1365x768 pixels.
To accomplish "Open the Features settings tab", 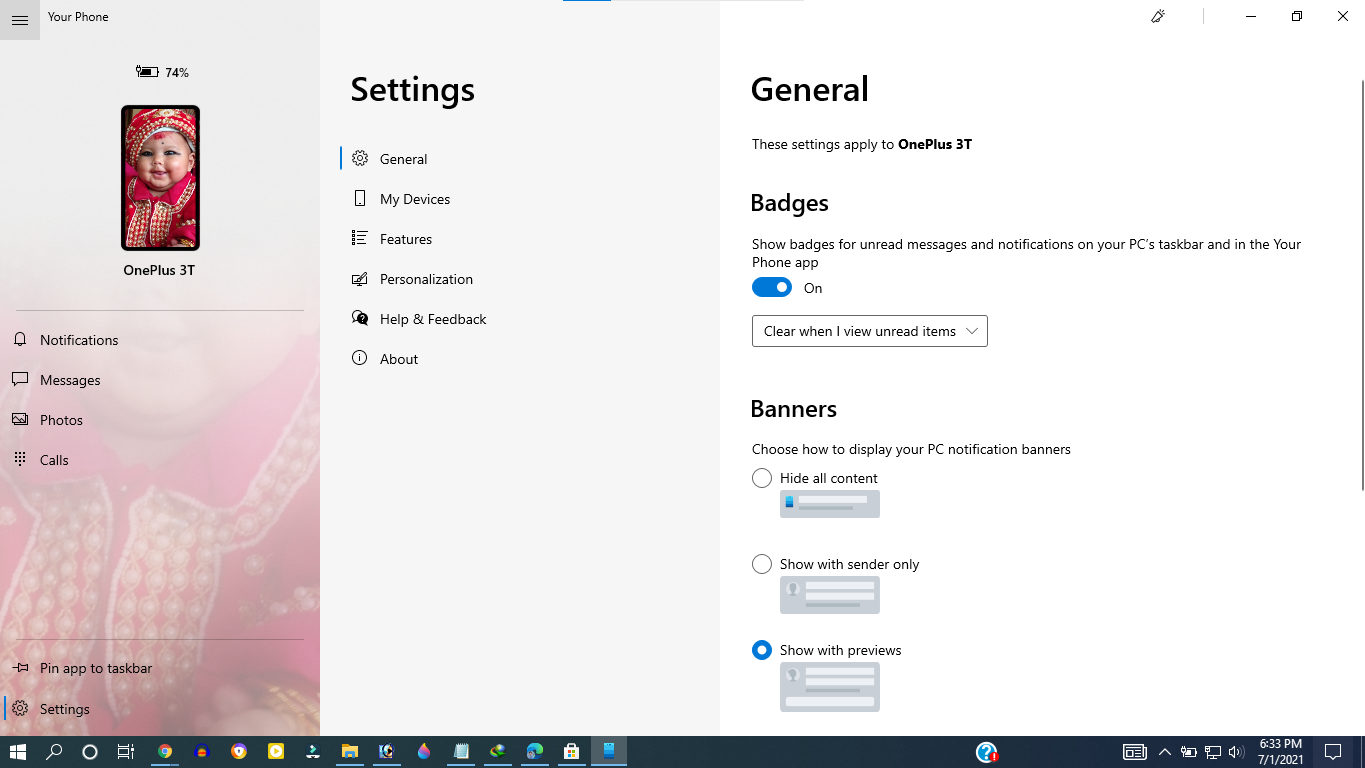I will pyautogui.click(x=520, y=239).
